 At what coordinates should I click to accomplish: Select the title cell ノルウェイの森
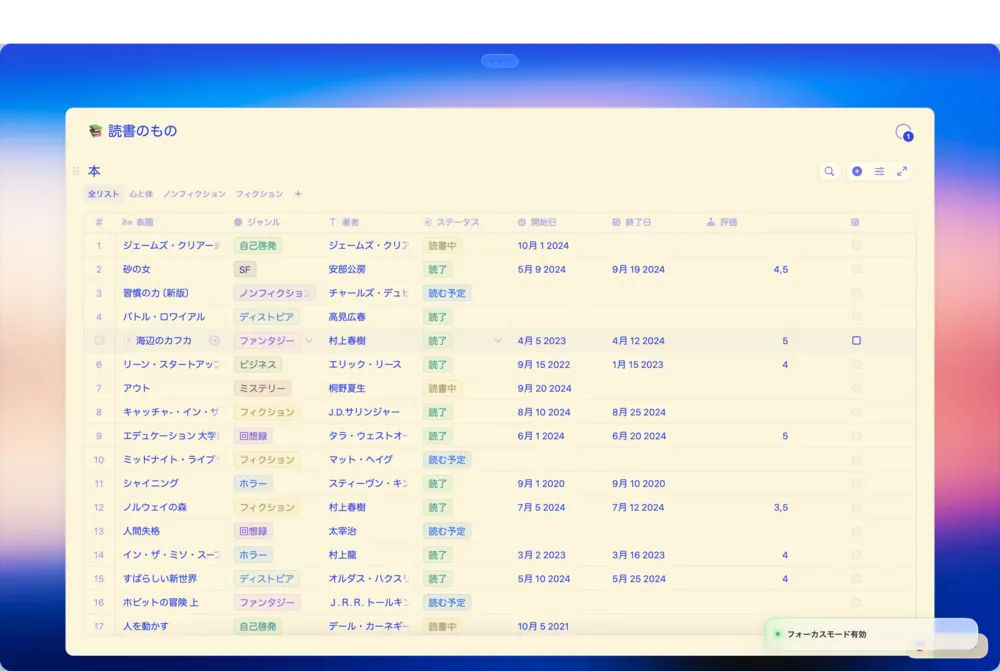point(155,507)
